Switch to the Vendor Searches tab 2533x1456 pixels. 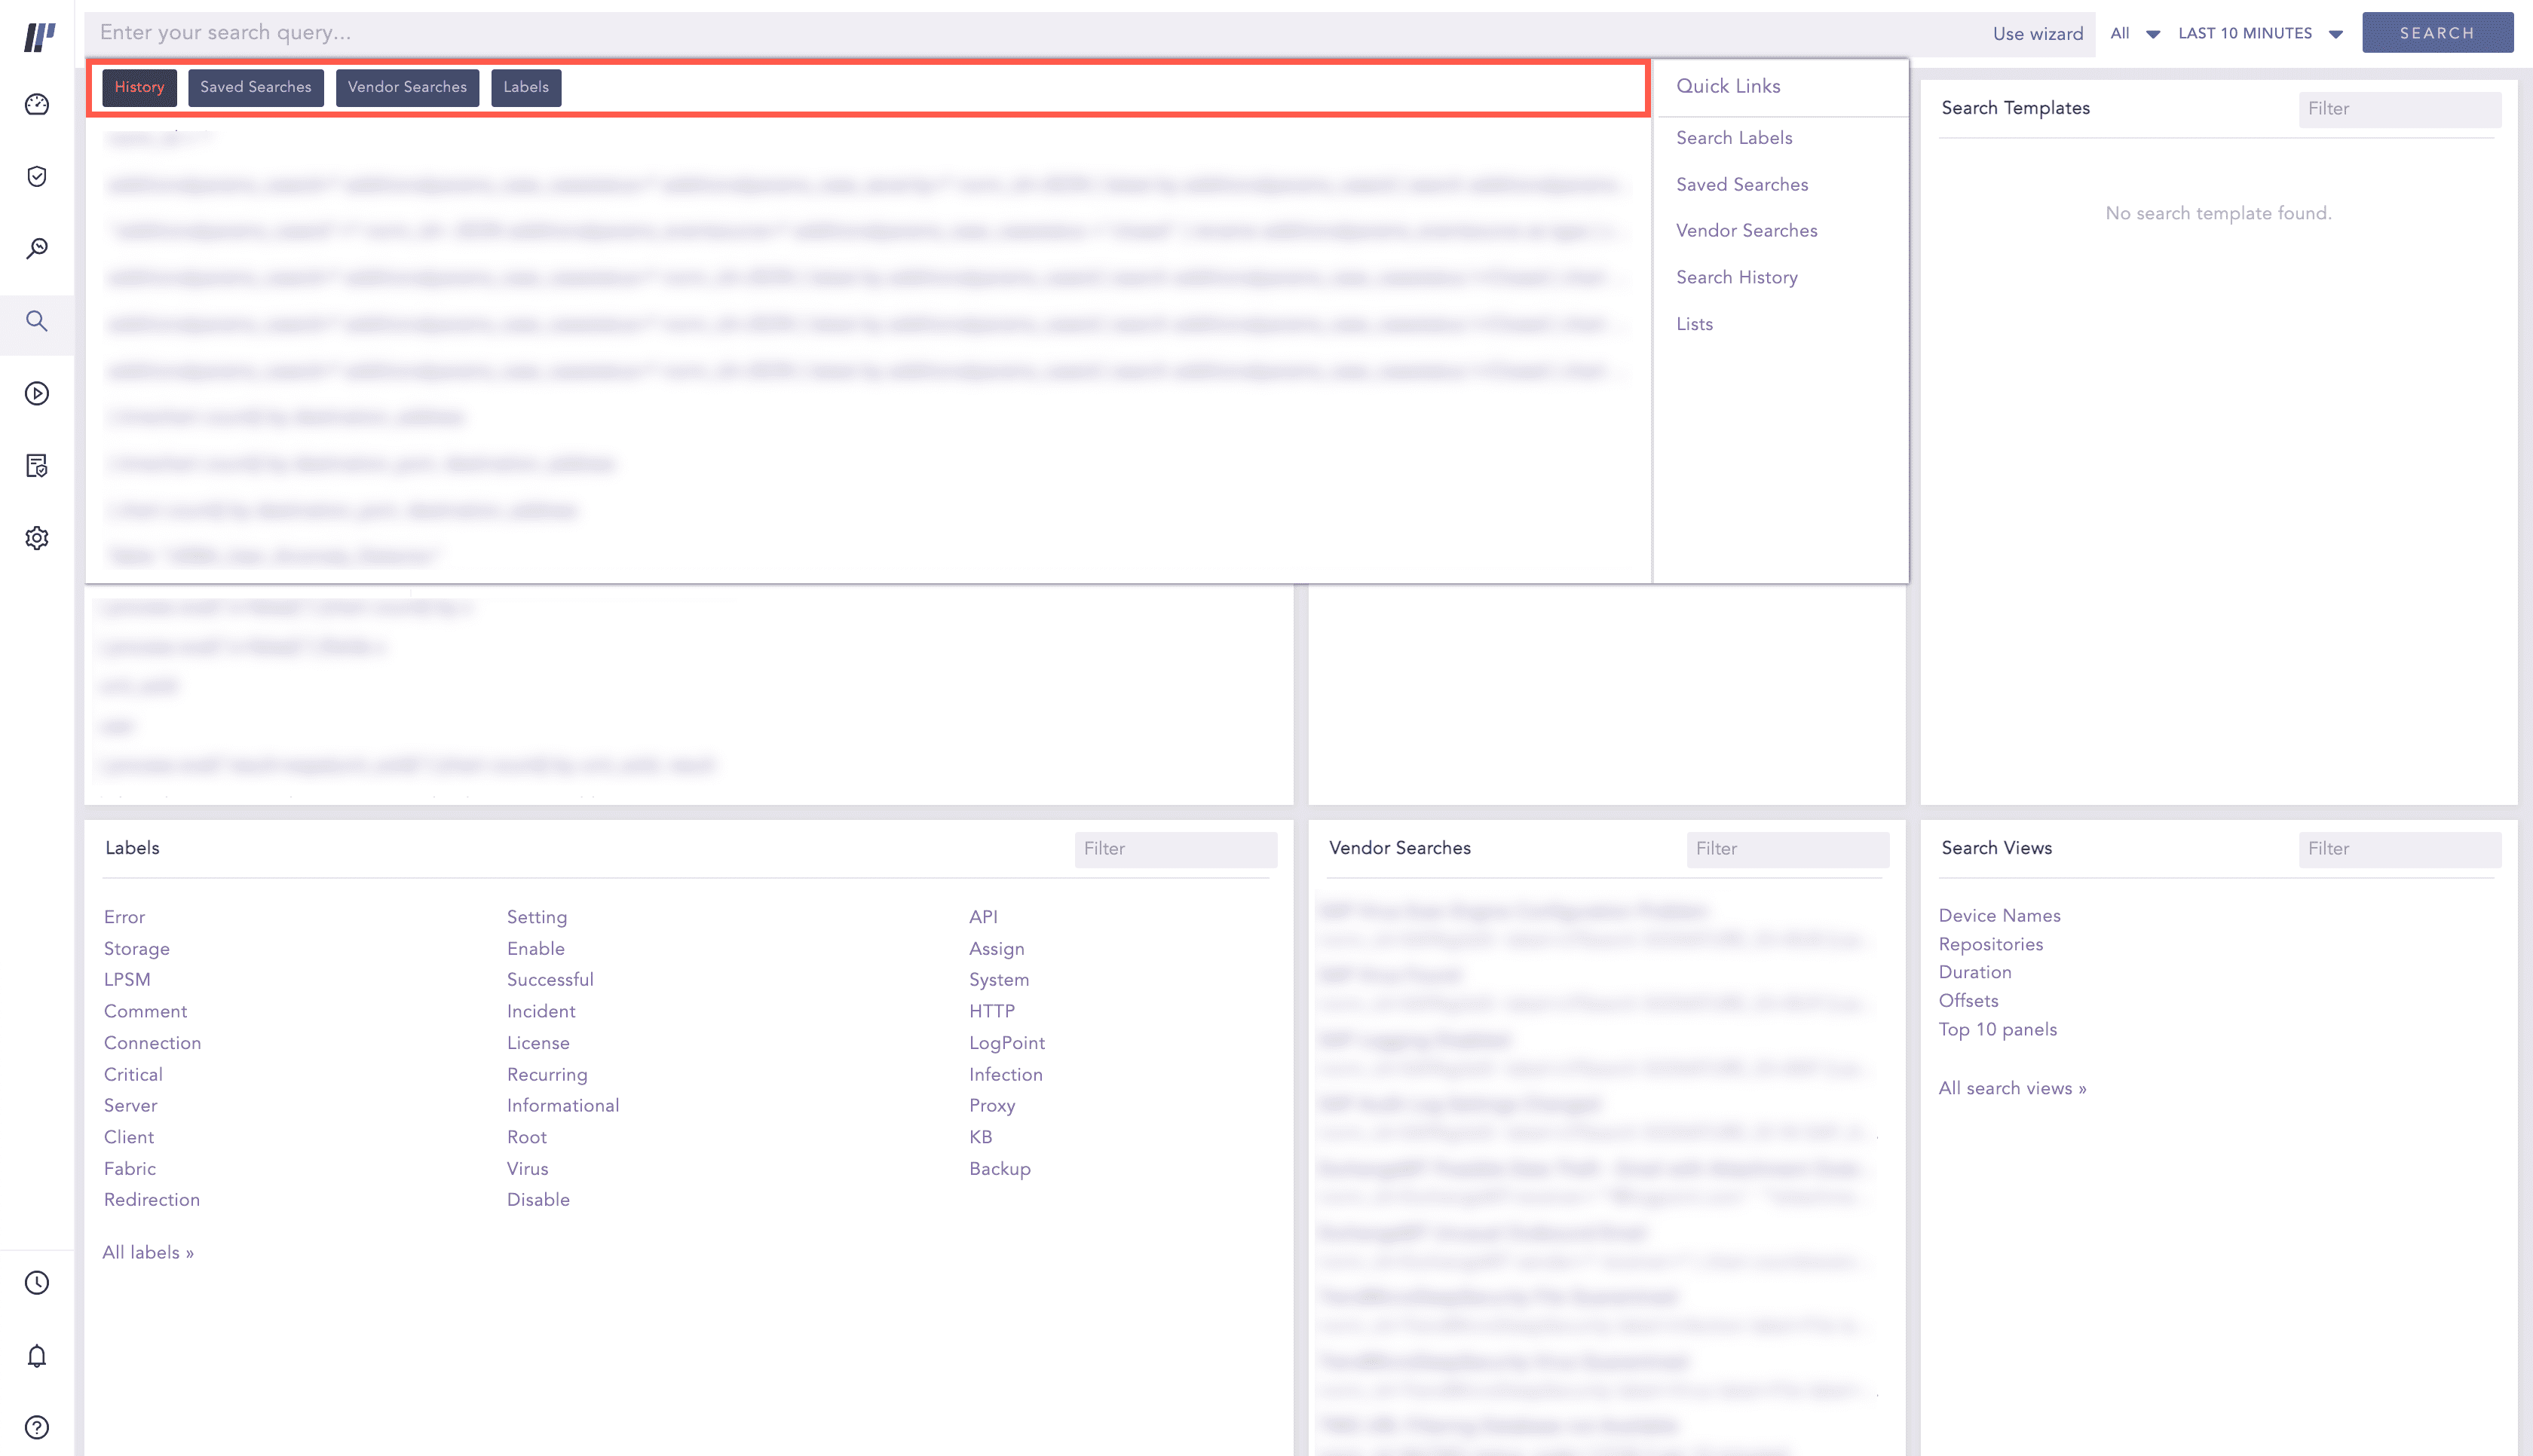(x=407, y=87)
